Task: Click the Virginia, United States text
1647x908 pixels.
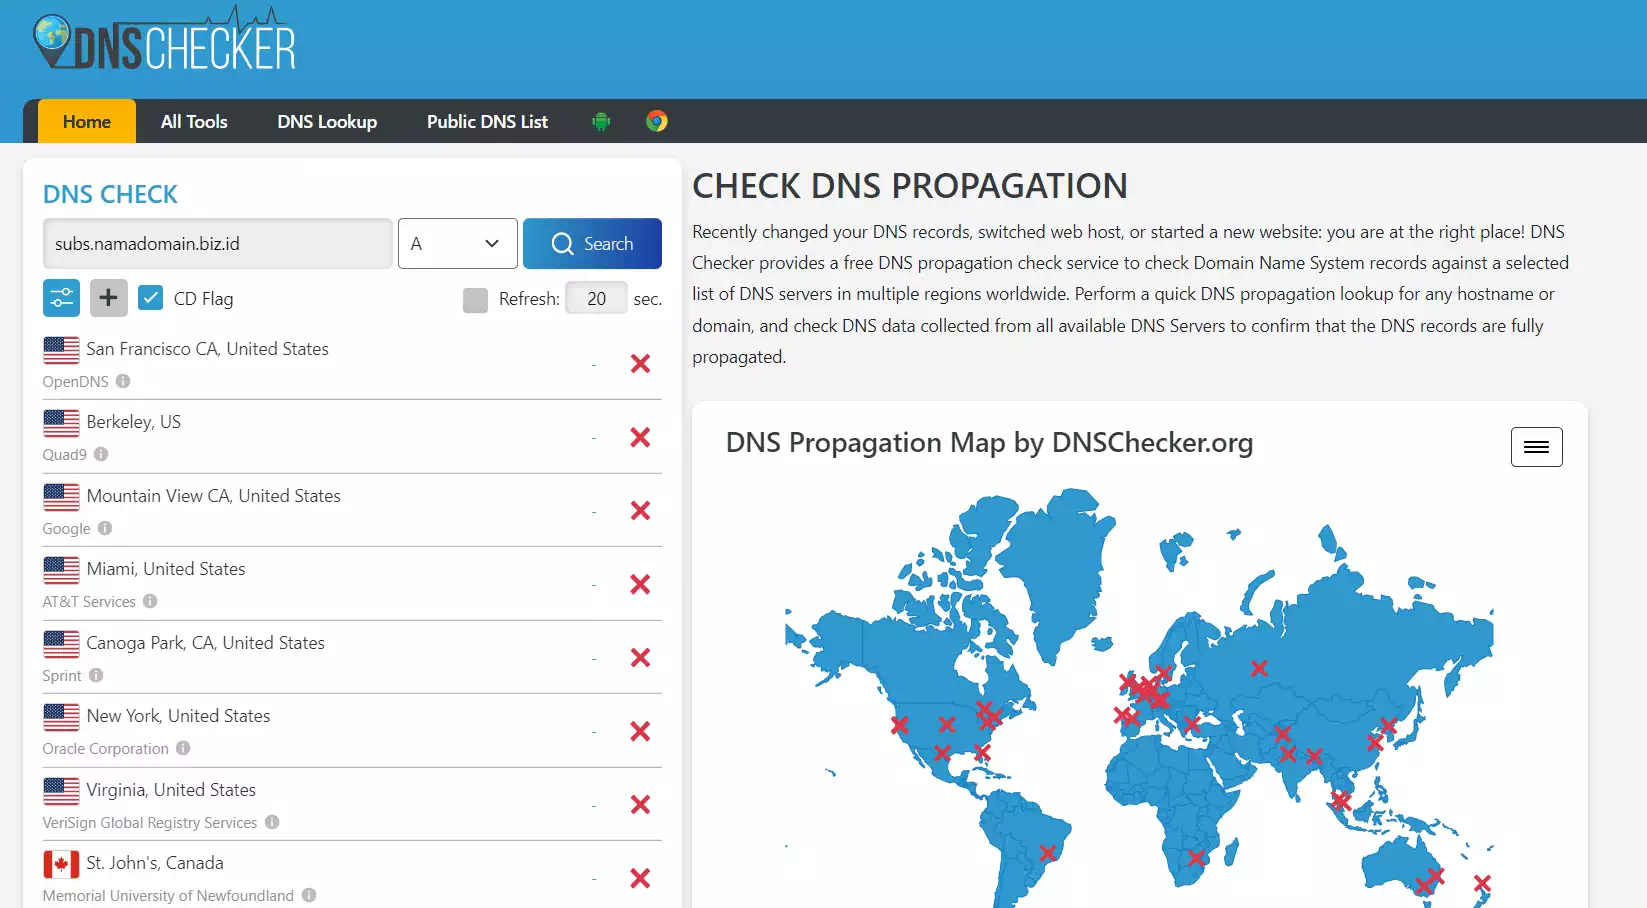Action: coord(171,789)
